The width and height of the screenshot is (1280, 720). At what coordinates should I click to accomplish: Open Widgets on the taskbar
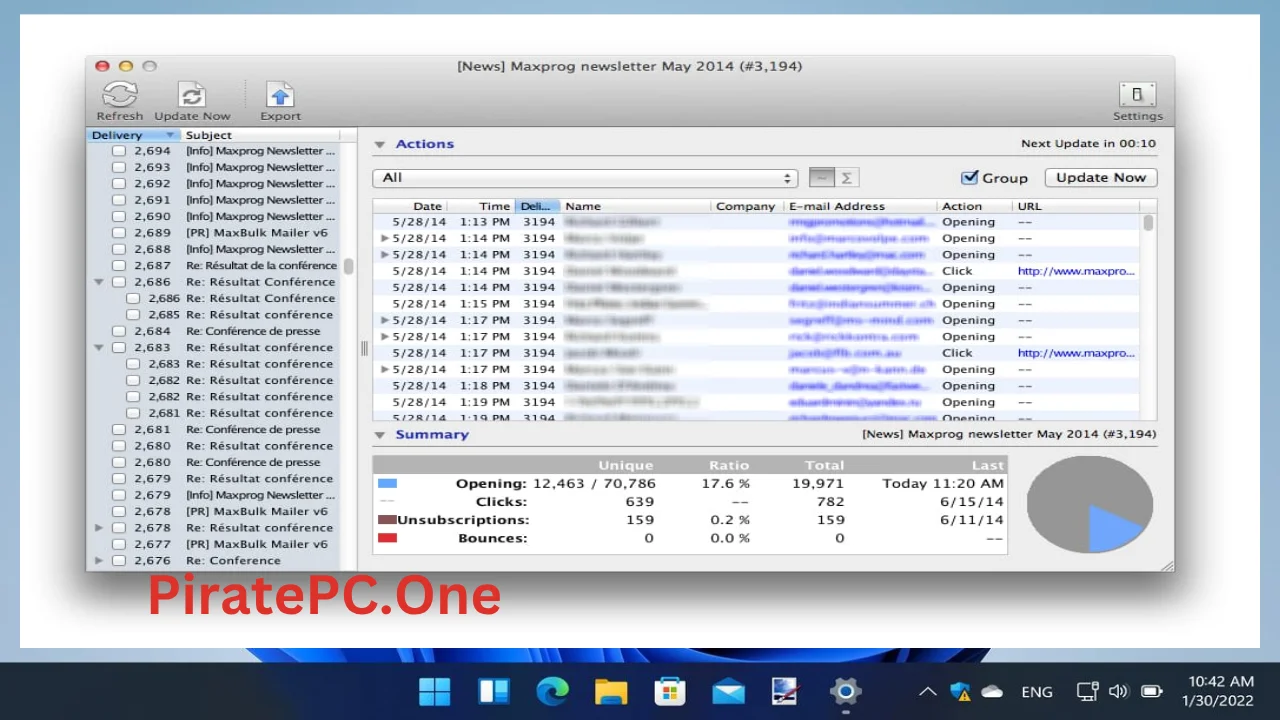[x=494, y=691]
